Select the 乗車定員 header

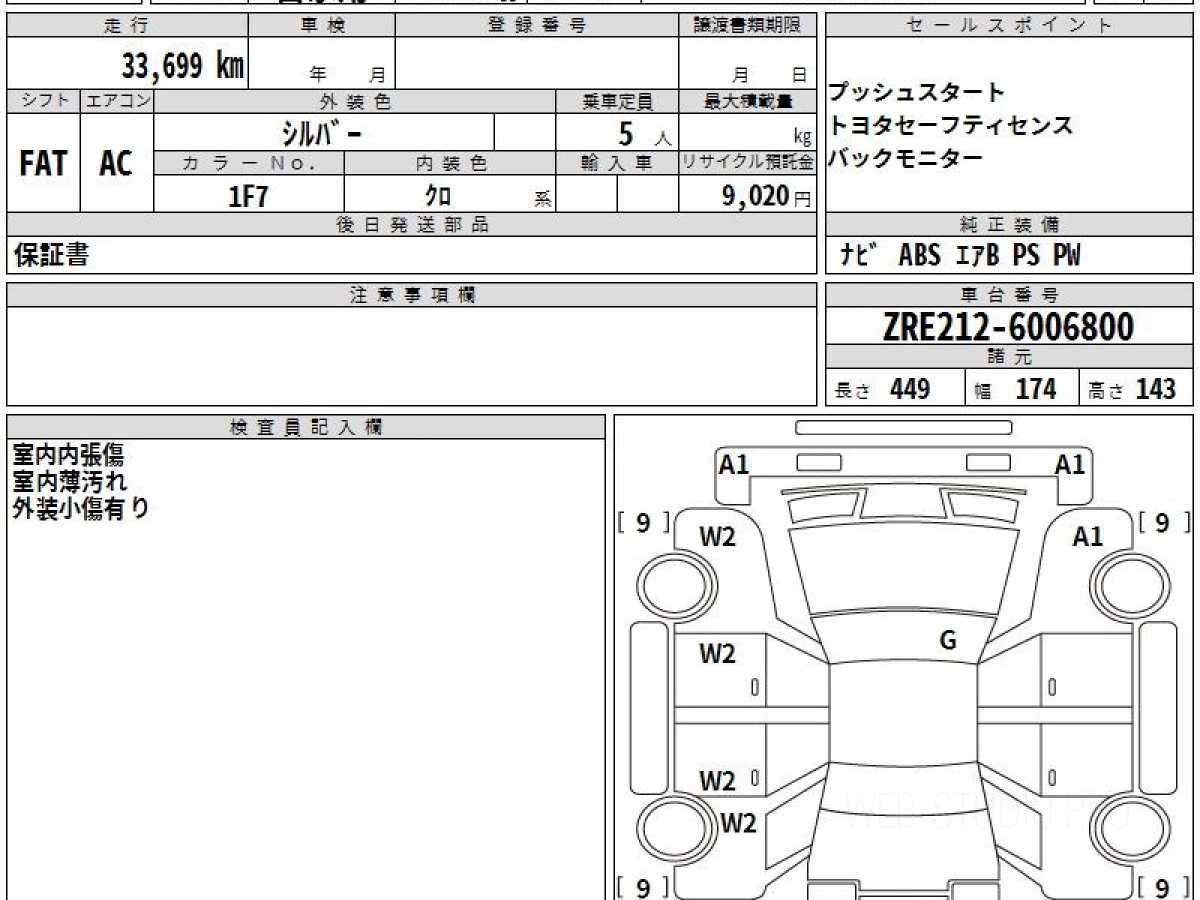(x=617, y=101)
